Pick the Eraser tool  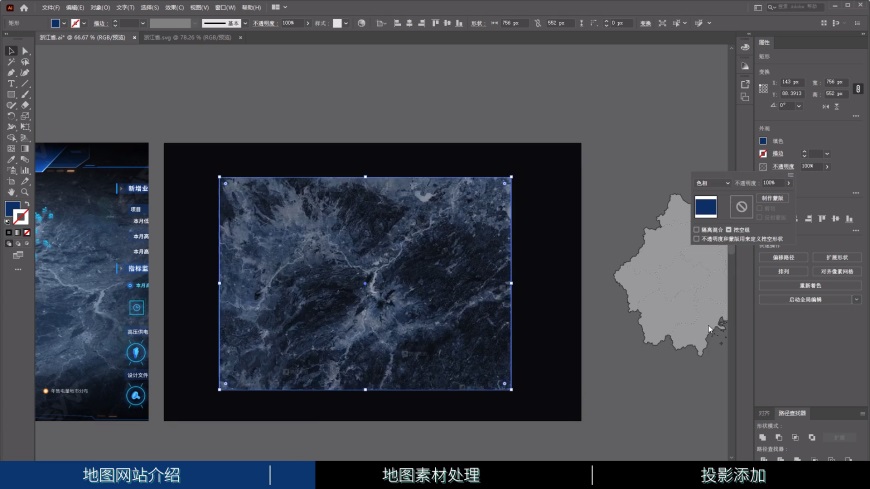point(25,105)
